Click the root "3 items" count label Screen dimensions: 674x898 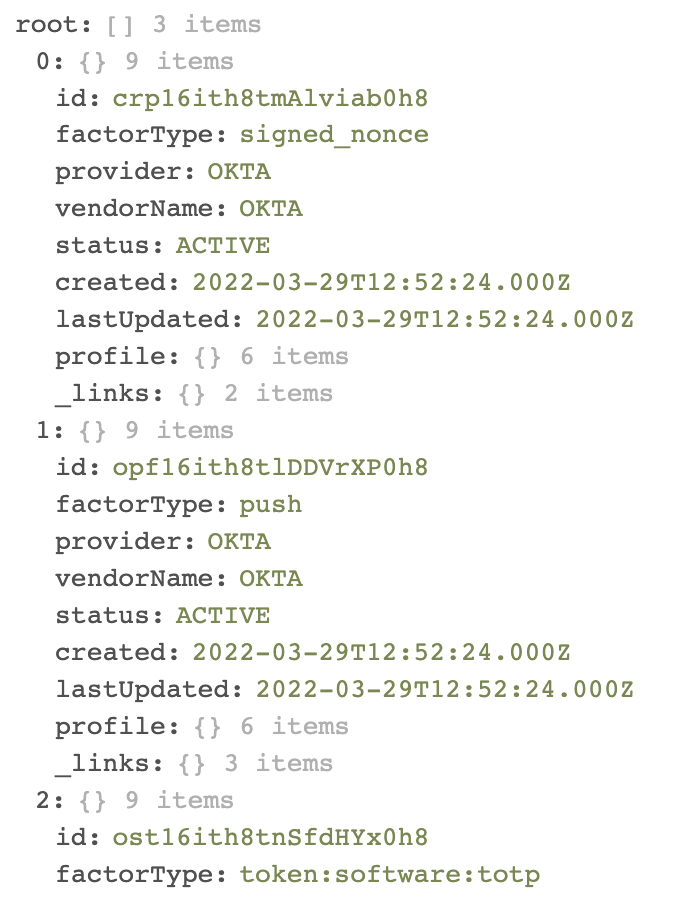[x=206, y=24]
